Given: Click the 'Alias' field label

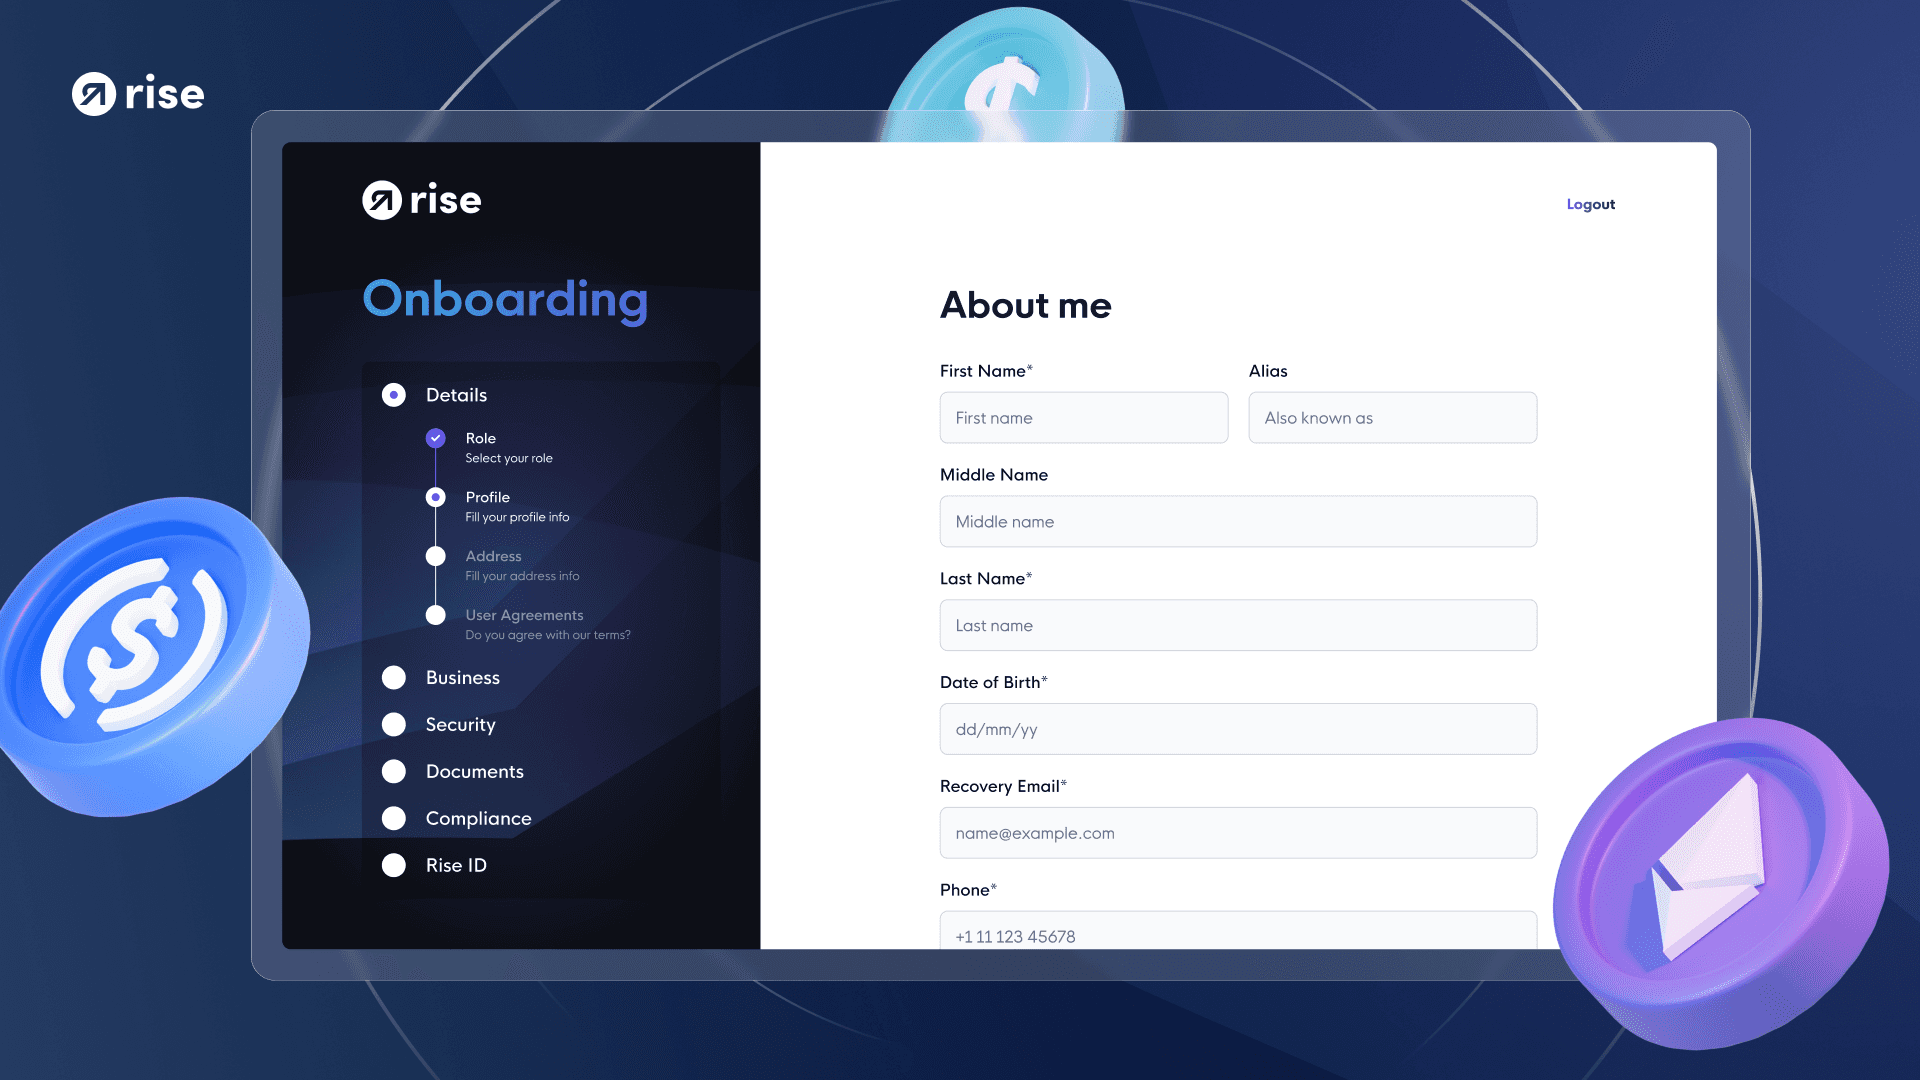Looking at the screenshot, I should (1268, 371).
